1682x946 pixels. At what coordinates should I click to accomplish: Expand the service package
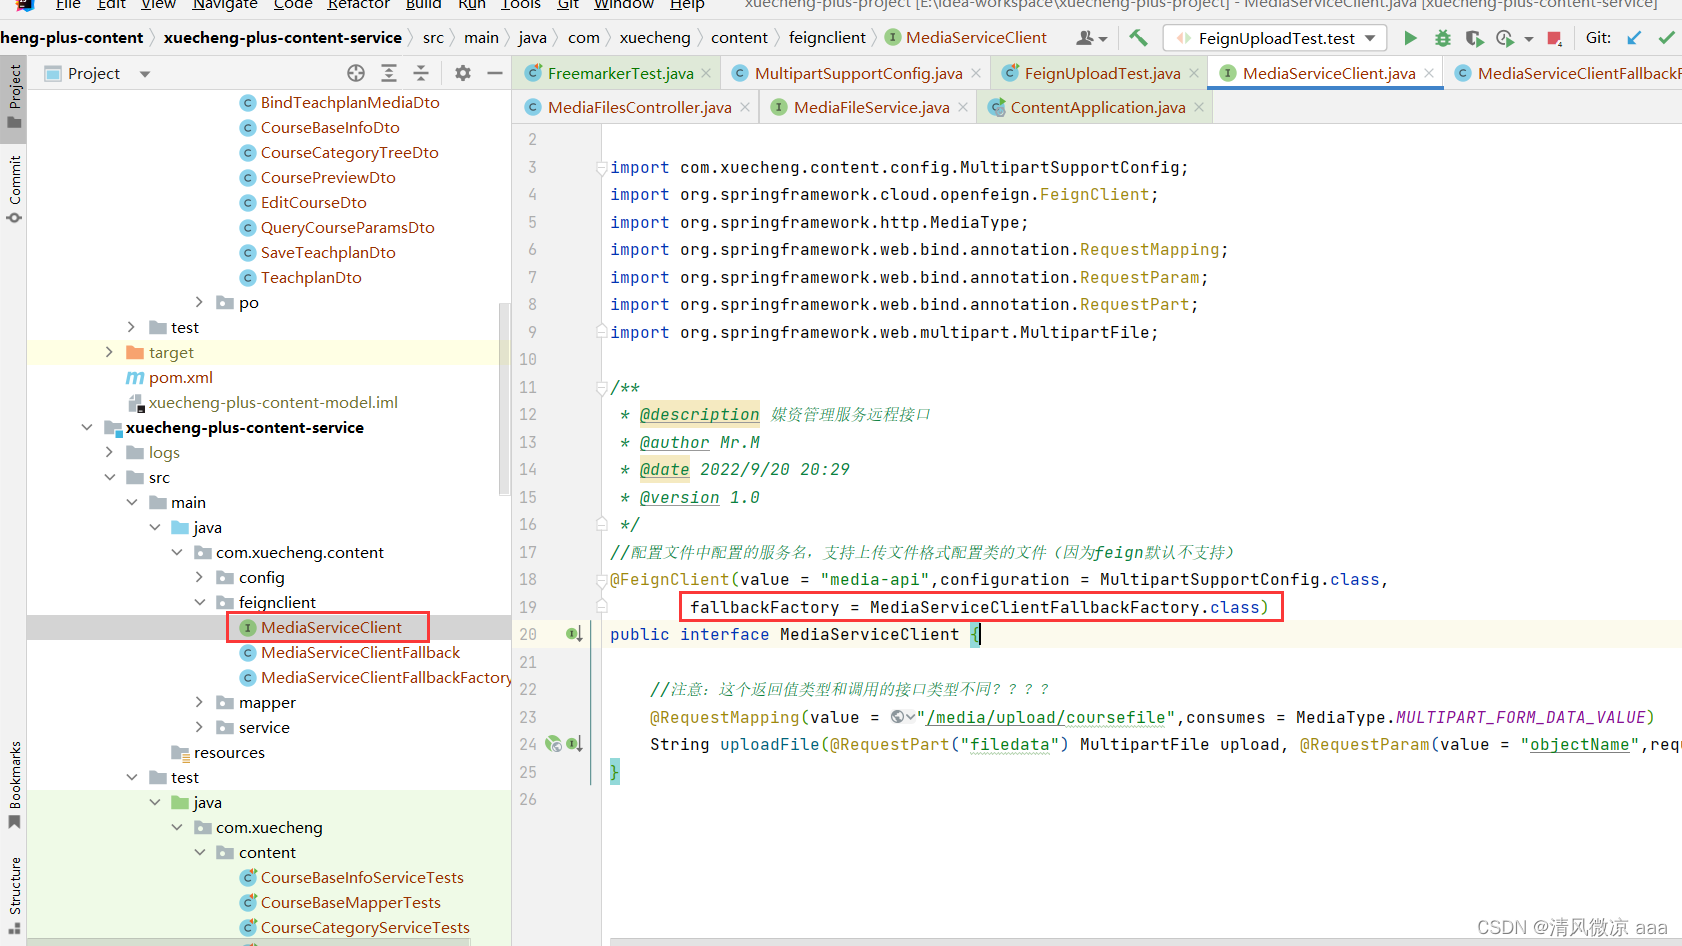(199, 727)
